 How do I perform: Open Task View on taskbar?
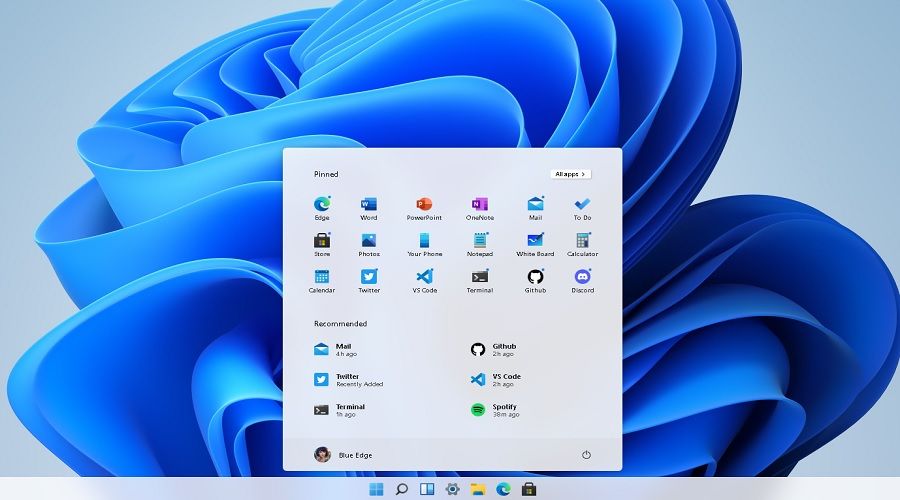tap(427, 489)
